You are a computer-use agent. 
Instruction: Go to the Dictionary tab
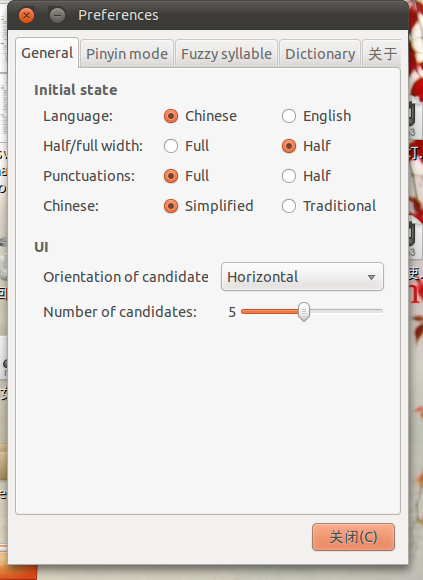(320, 54)
